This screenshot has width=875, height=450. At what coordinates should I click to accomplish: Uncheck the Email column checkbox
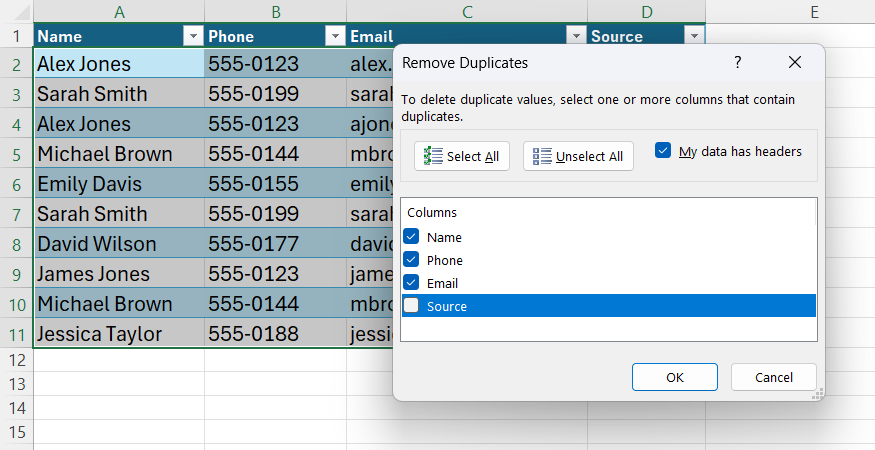(x=411, y=283)
